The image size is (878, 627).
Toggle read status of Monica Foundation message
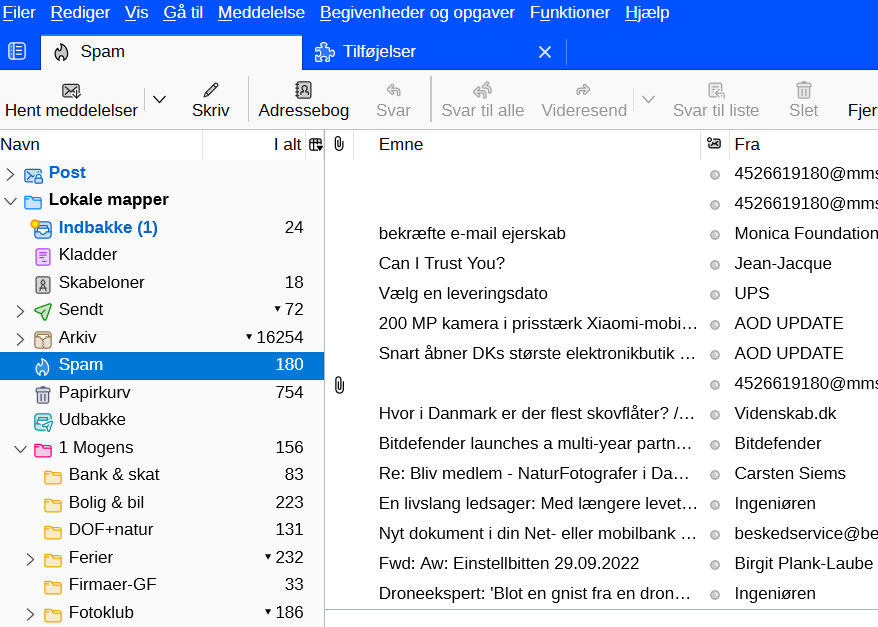pyautogui.click(x=714, y=235)
